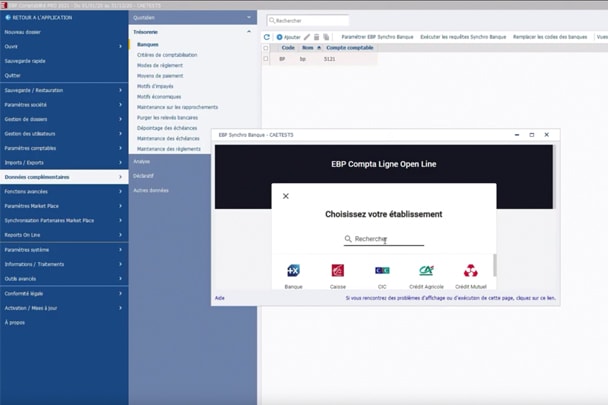The width and height of the screenshot is (608, 405).
Task: Choose the Crédit Mutuel bank icon
Action: pos(470,270)
